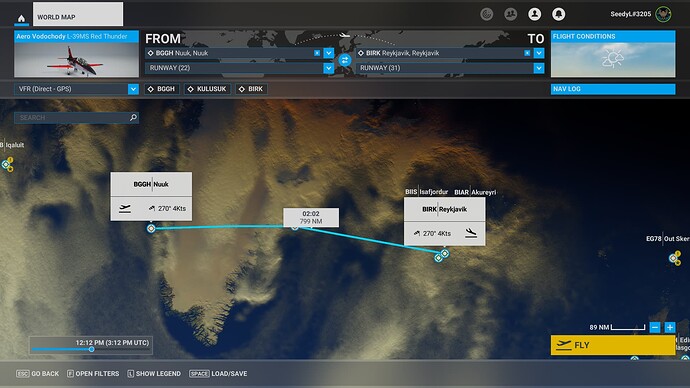
Task: Click the BIAR Akureyri map label
Action: point(475,192)
